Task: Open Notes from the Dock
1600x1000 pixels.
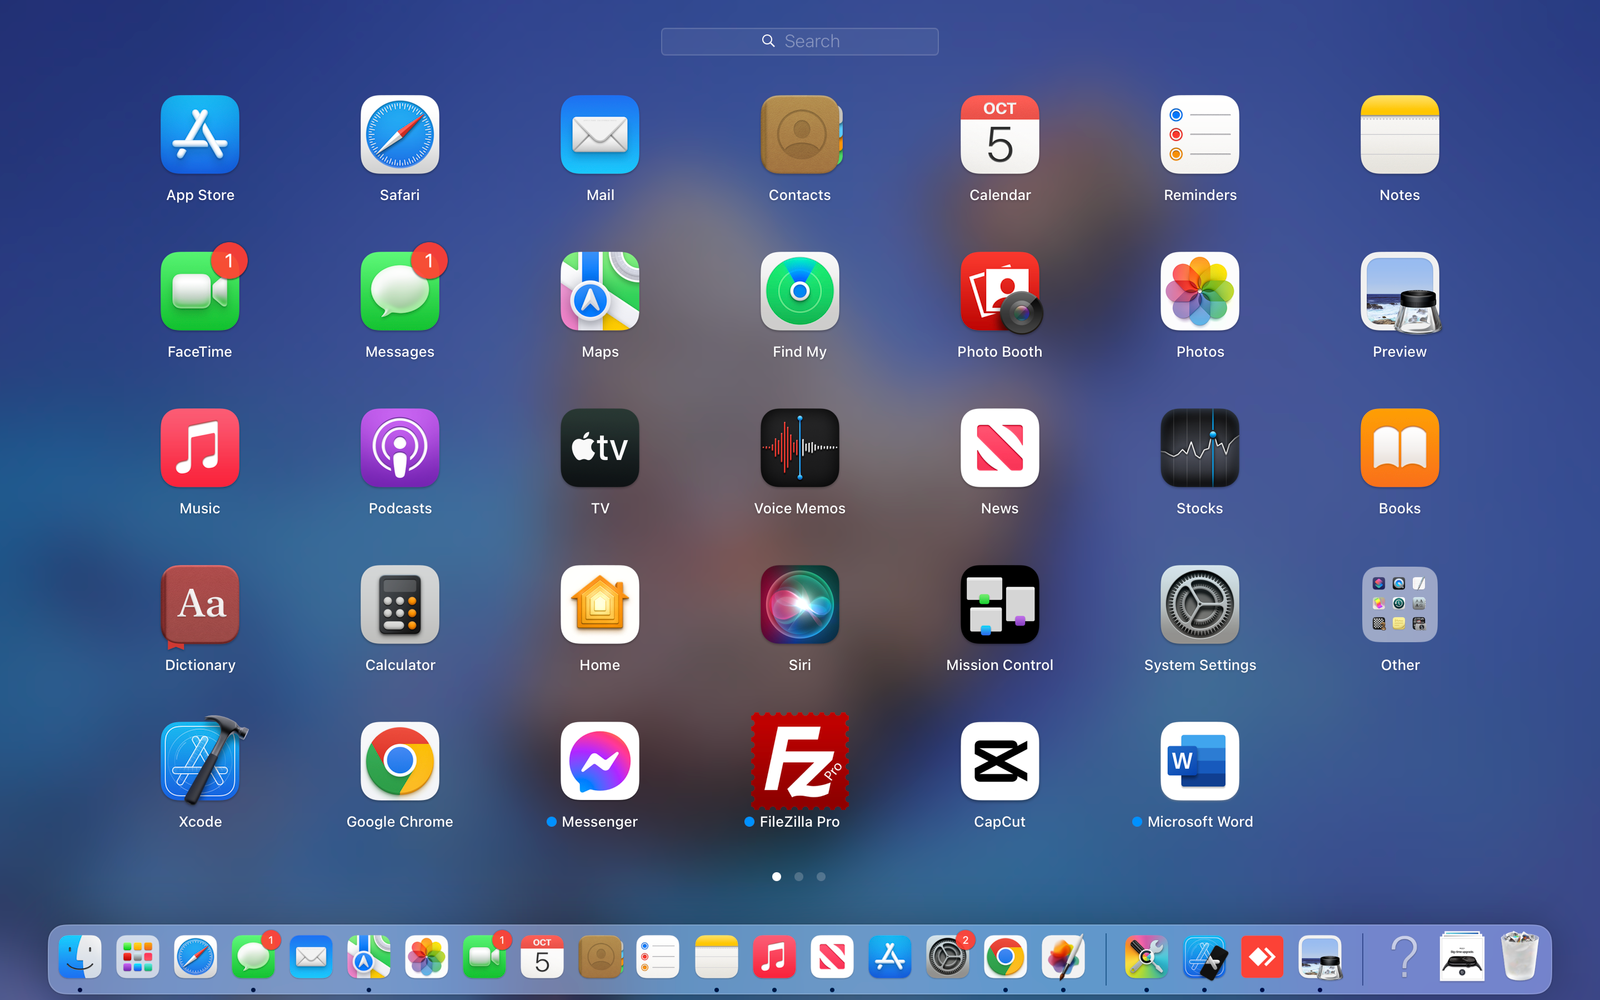Action: pos(716,958)
